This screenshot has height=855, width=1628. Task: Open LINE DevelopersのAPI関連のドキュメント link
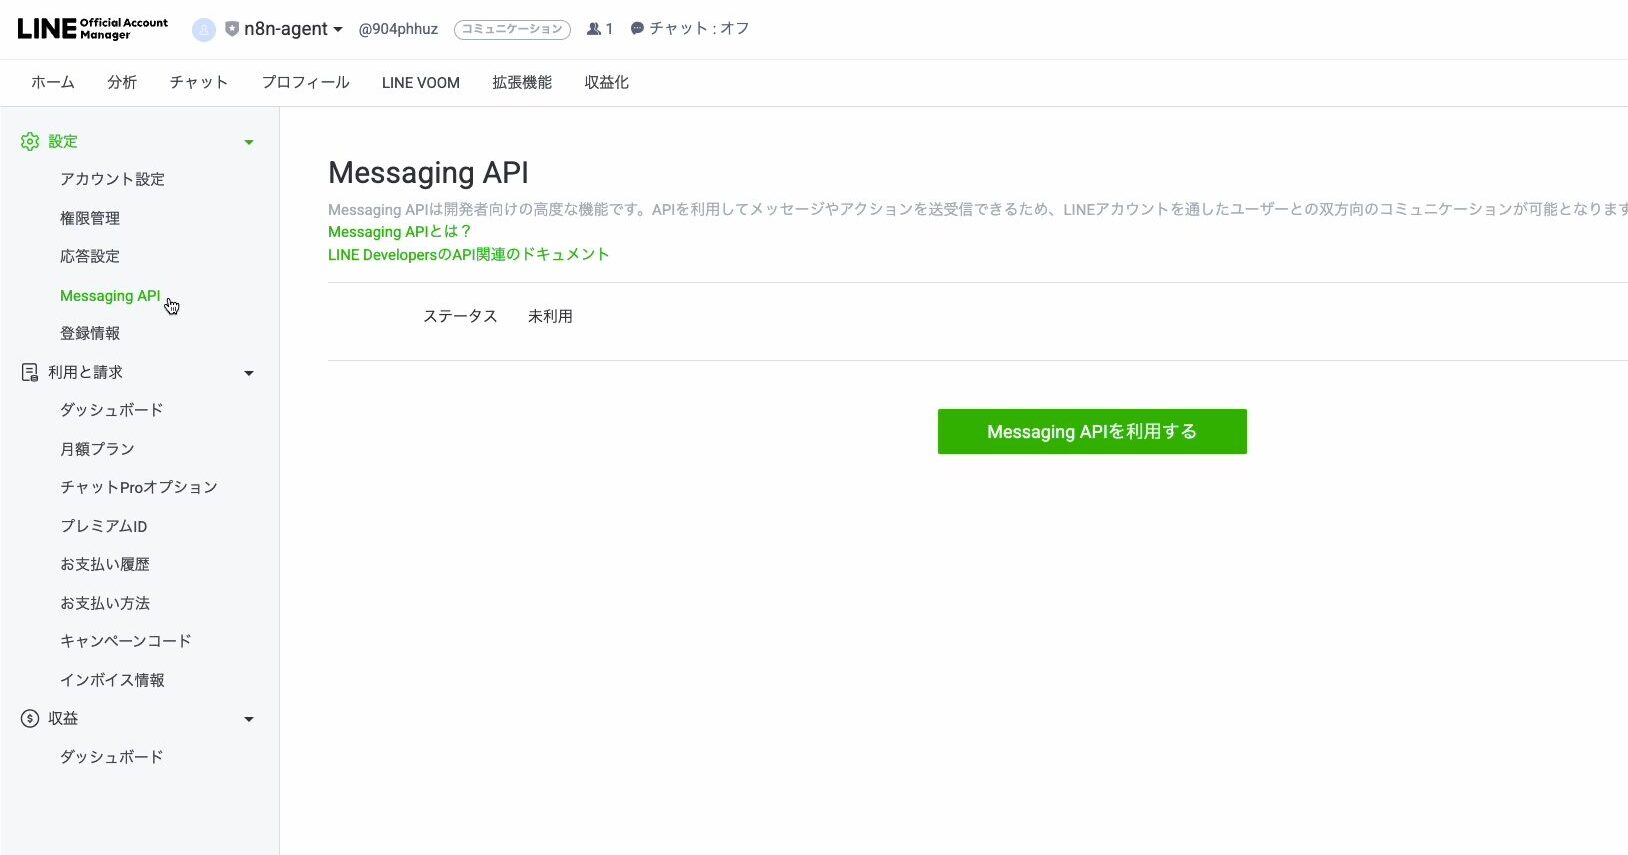[x=469, y=254]
